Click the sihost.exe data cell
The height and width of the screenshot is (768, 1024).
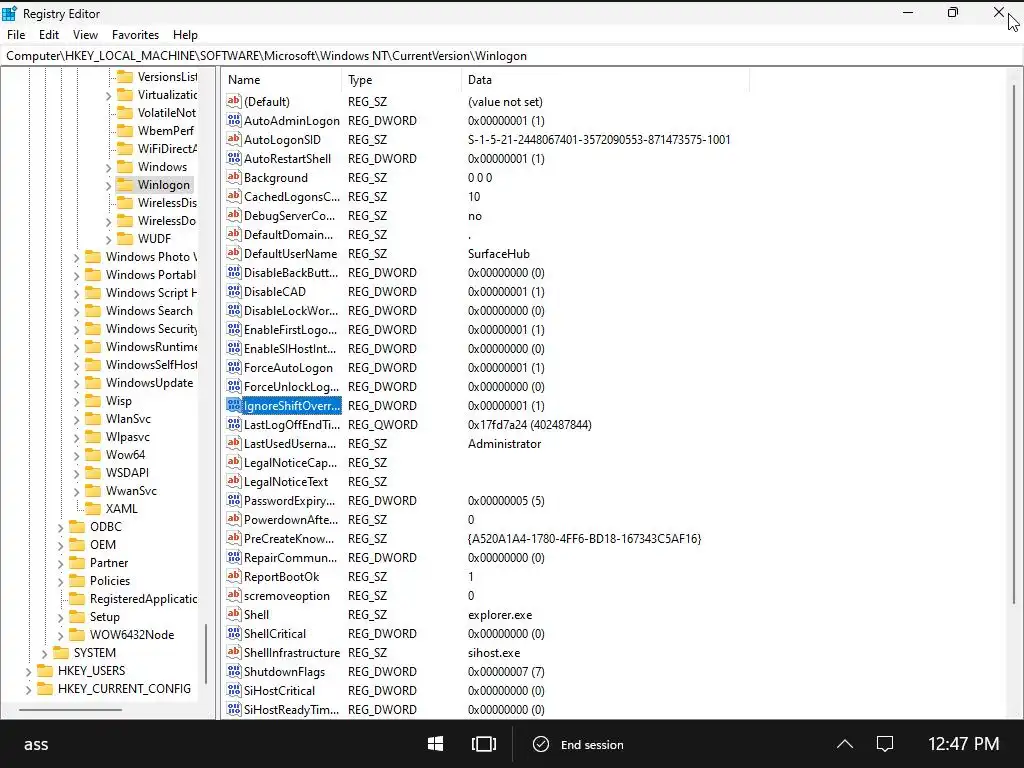[x=494, y=652]
